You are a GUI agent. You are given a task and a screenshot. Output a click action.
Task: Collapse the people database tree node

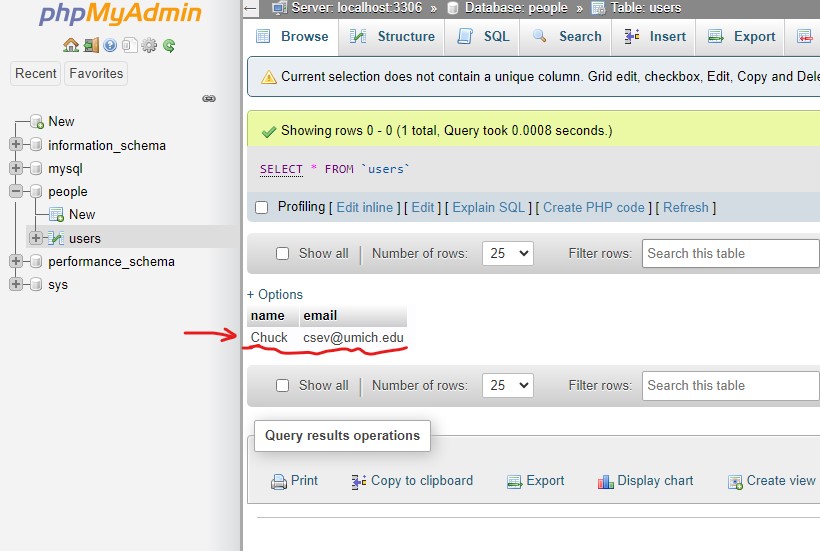(16, 191)
